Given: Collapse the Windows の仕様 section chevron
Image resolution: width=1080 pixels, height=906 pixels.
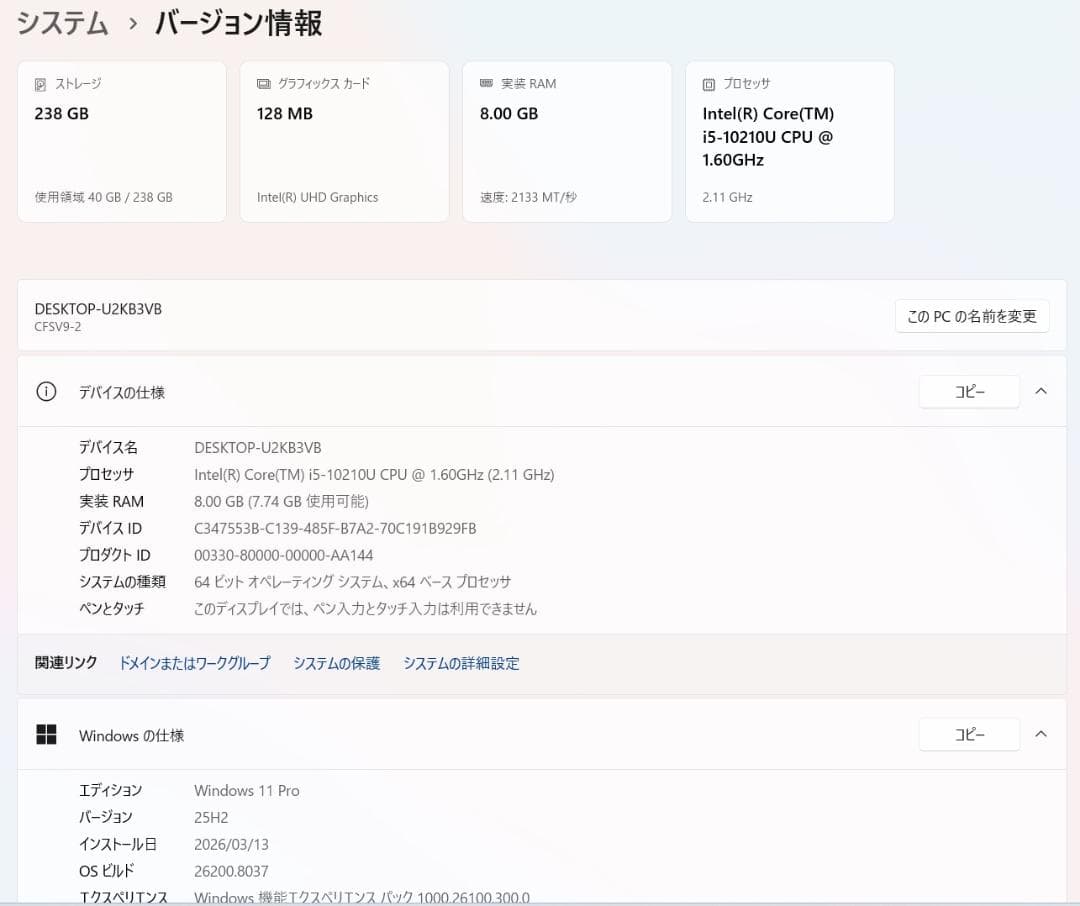Looking at the screenshot, I should point(1041,734).
